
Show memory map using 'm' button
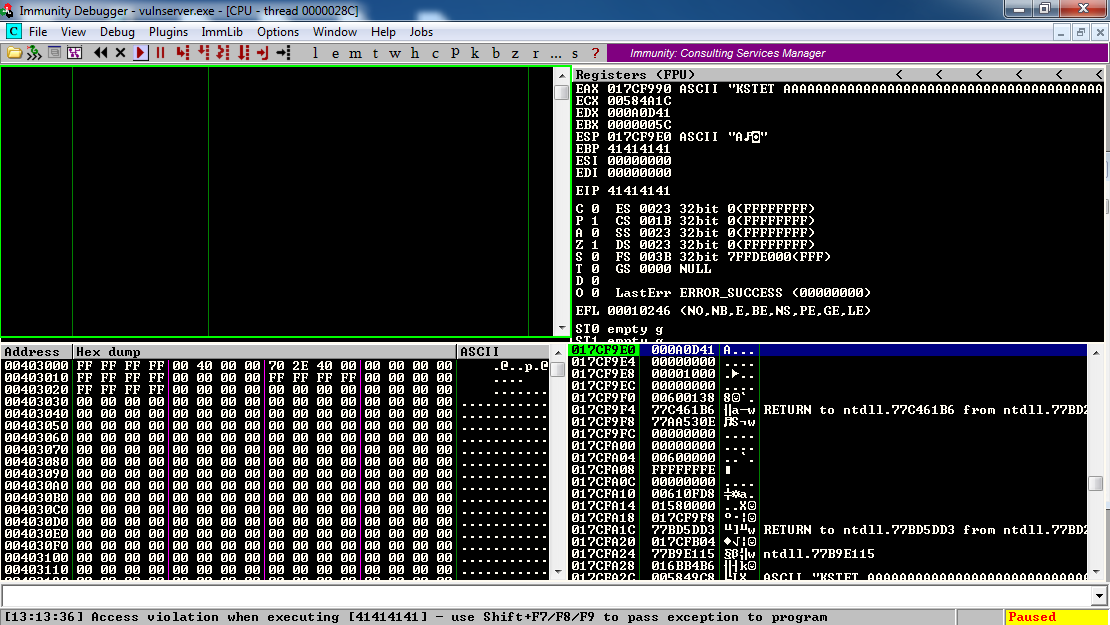tap(356, 53)
